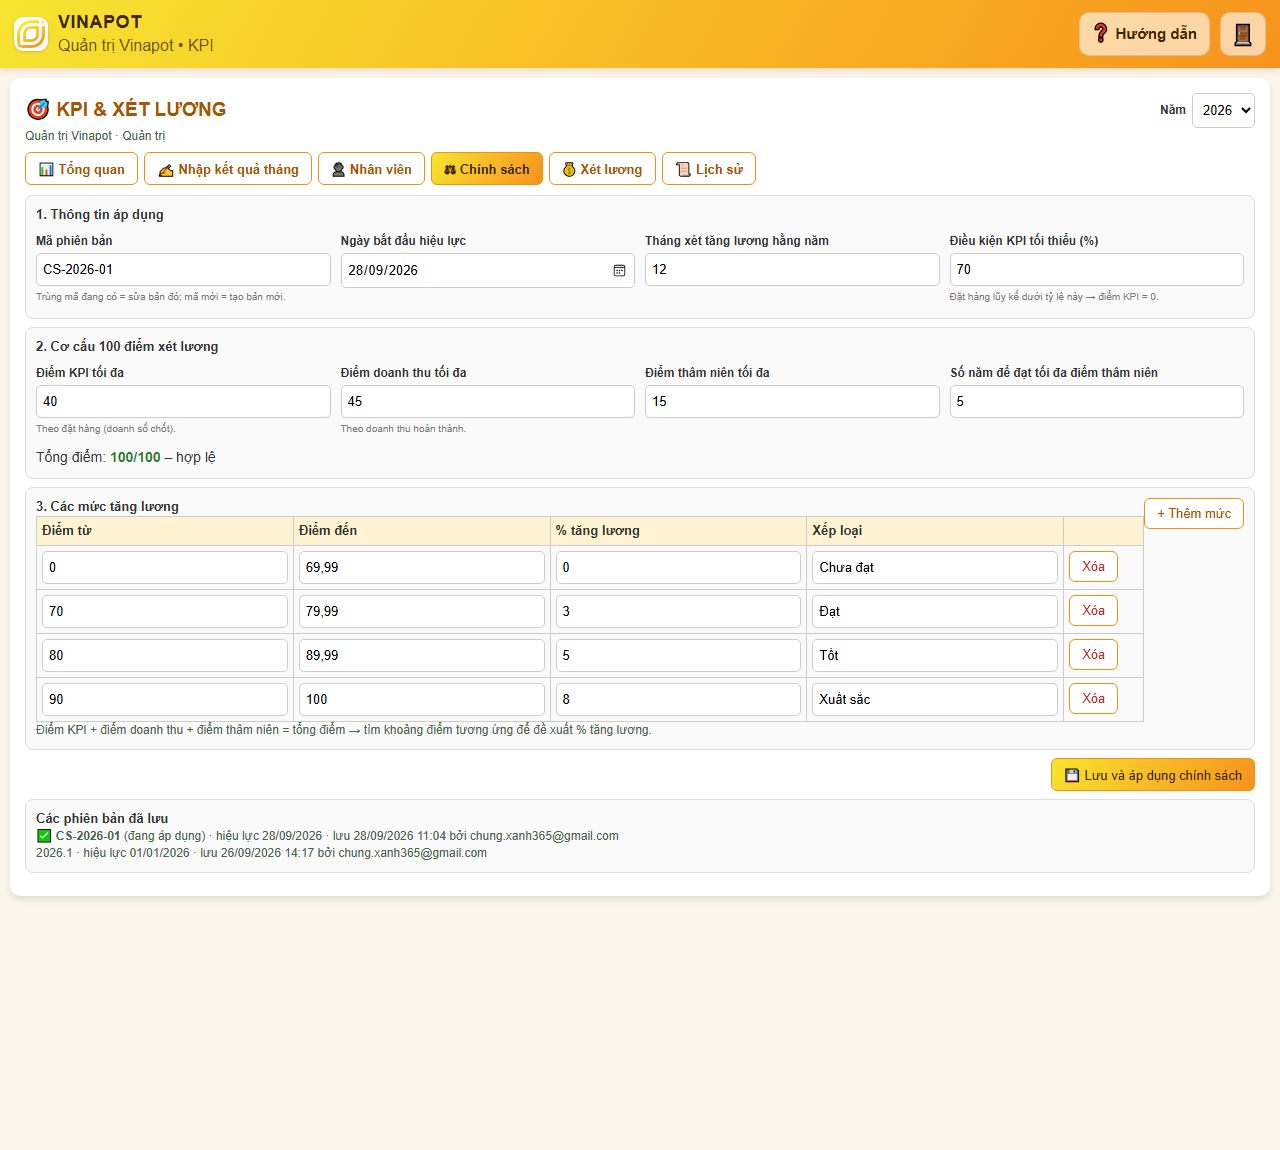
Task: Click the Điểm KPI tối đa field
Action: [183, 401]
